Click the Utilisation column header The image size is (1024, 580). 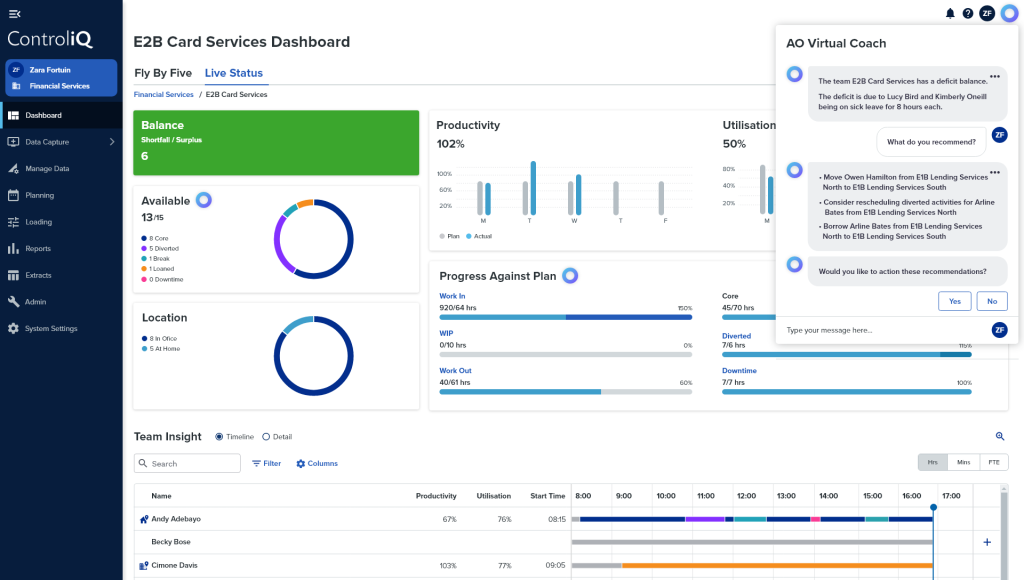pyautogui.click(x=493, y=496)
